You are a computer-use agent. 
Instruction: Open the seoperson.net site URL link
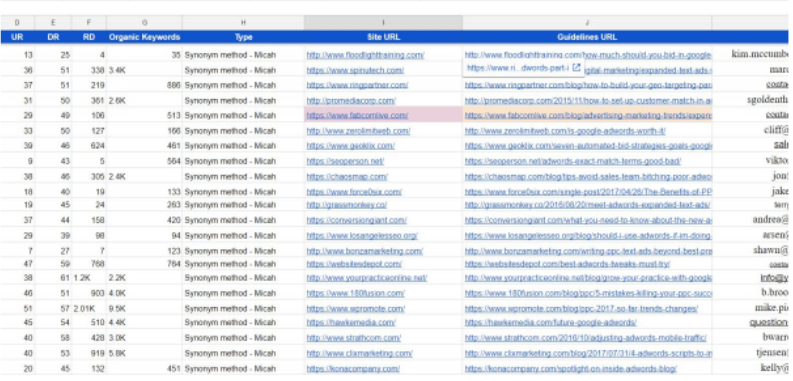(345, 161)
